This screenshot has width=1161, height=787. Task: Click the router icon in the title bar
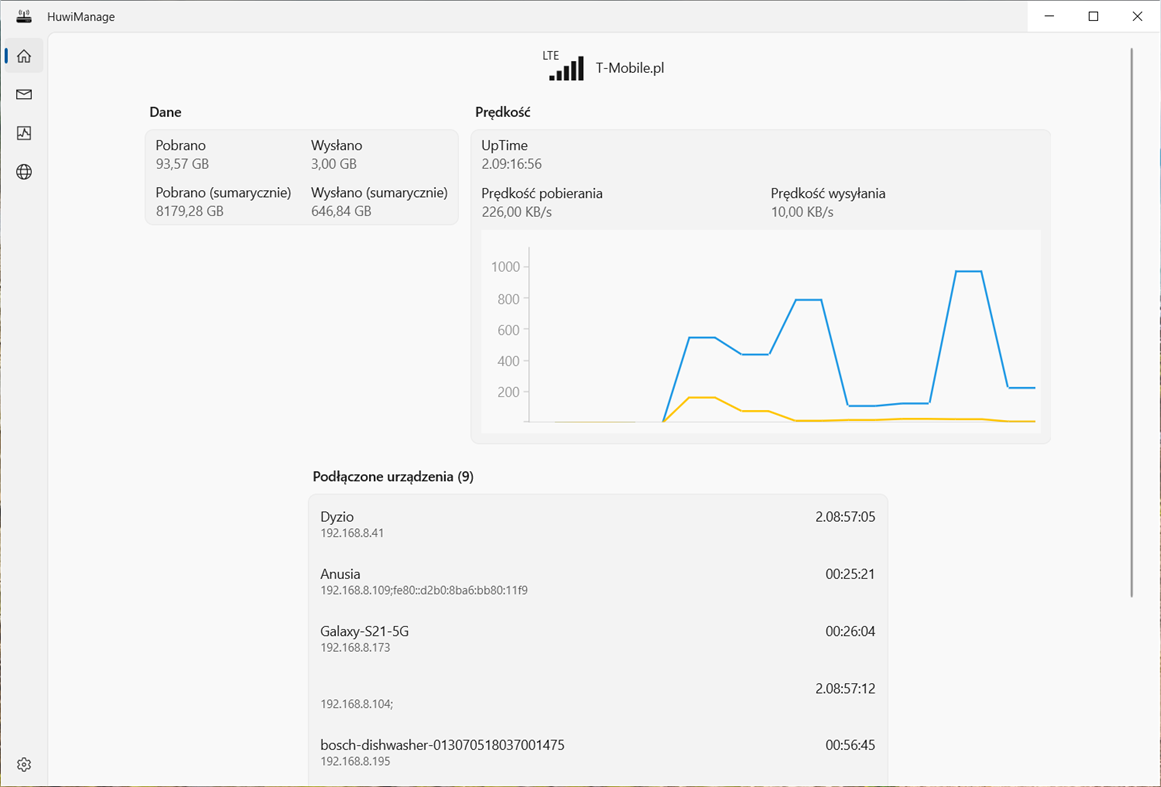point(22,16)
